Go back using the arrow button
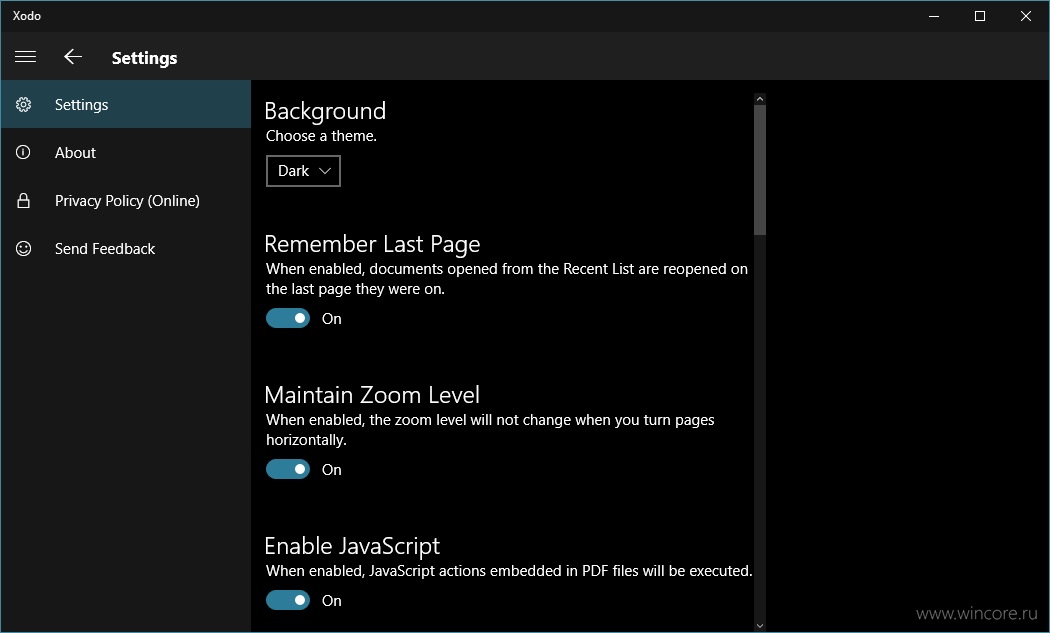Image resolution: width=1050 pixels, height=633 pixels. click(73, 57)
